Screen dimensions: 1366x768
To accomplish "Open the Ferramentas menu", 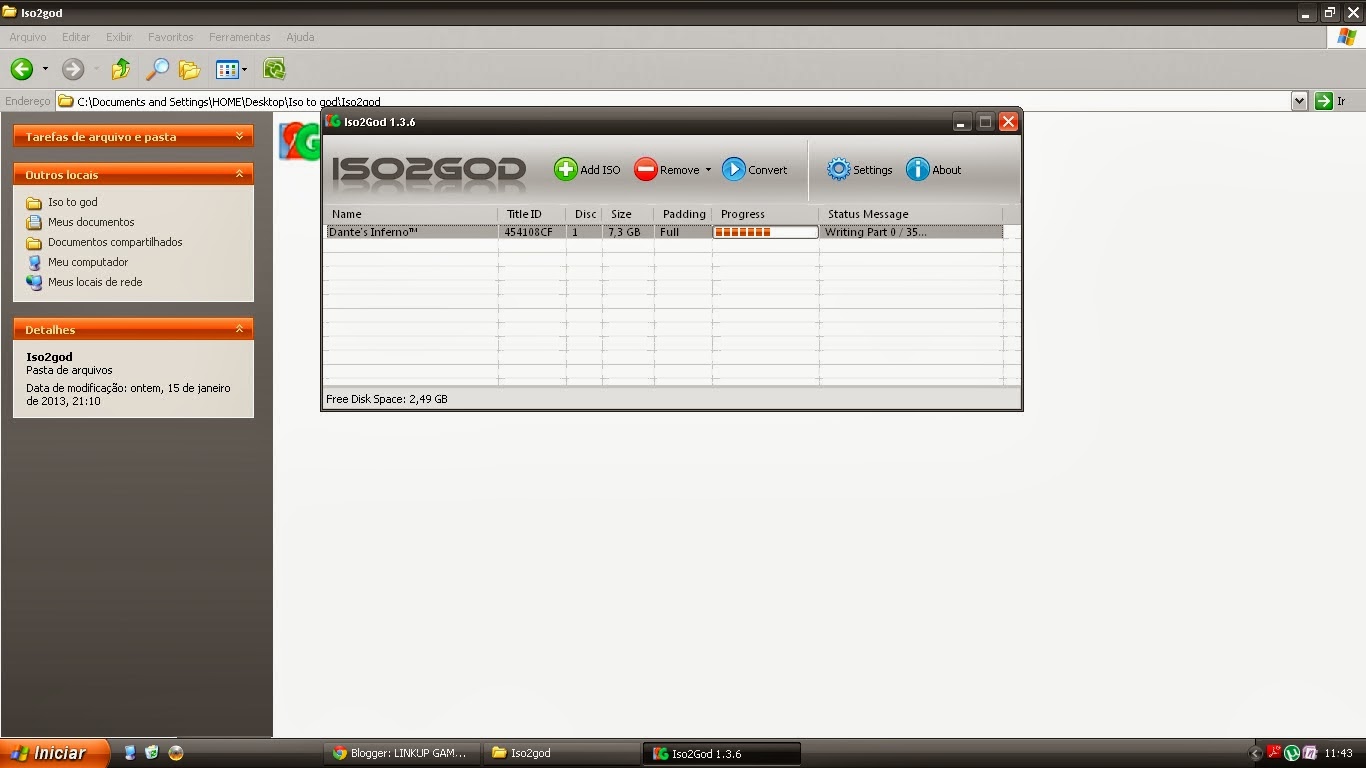I will (x=240, y=37).
